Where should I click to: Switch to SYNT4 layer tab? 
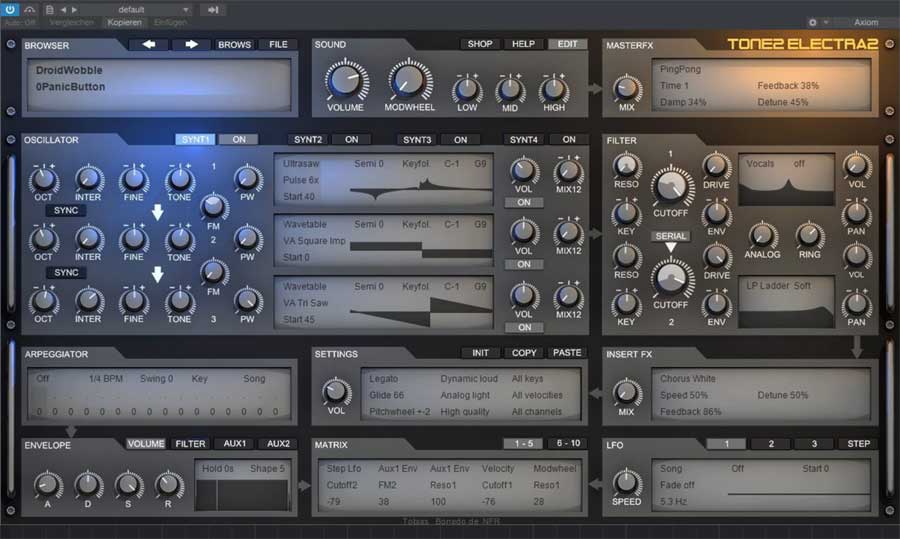tap(524, 139)
